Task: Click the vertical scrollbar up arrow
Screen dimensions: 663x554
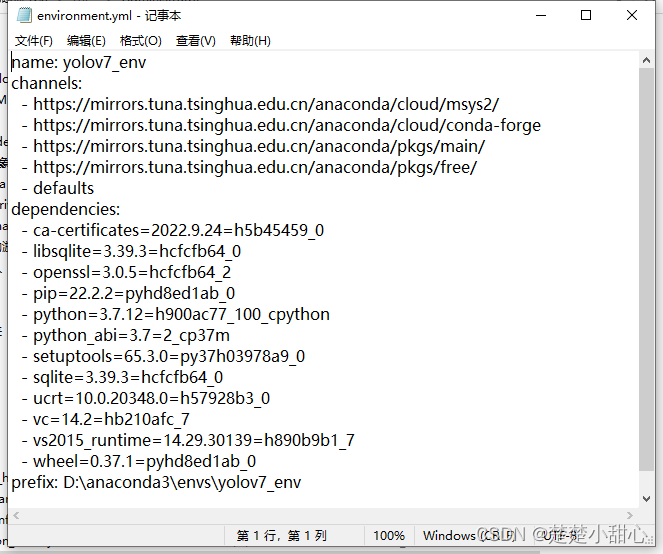Action: pos(646,60)
